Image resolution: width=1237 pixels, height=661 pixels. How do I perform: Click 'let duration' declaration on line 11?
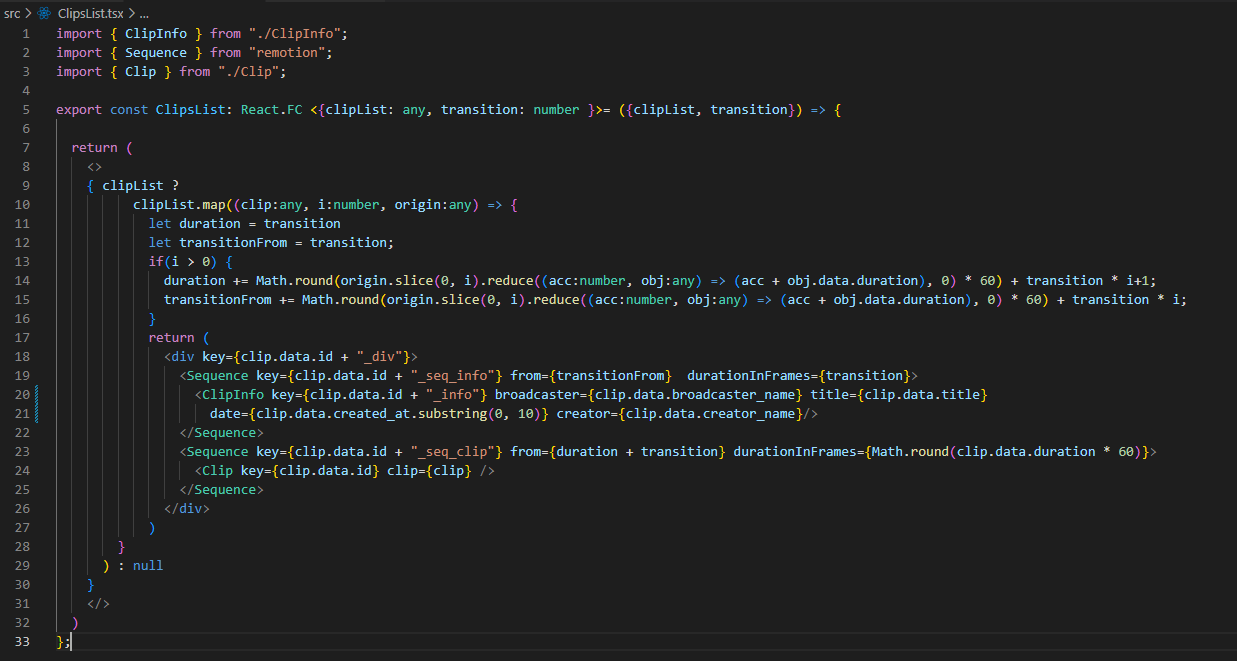pos(195,223)
